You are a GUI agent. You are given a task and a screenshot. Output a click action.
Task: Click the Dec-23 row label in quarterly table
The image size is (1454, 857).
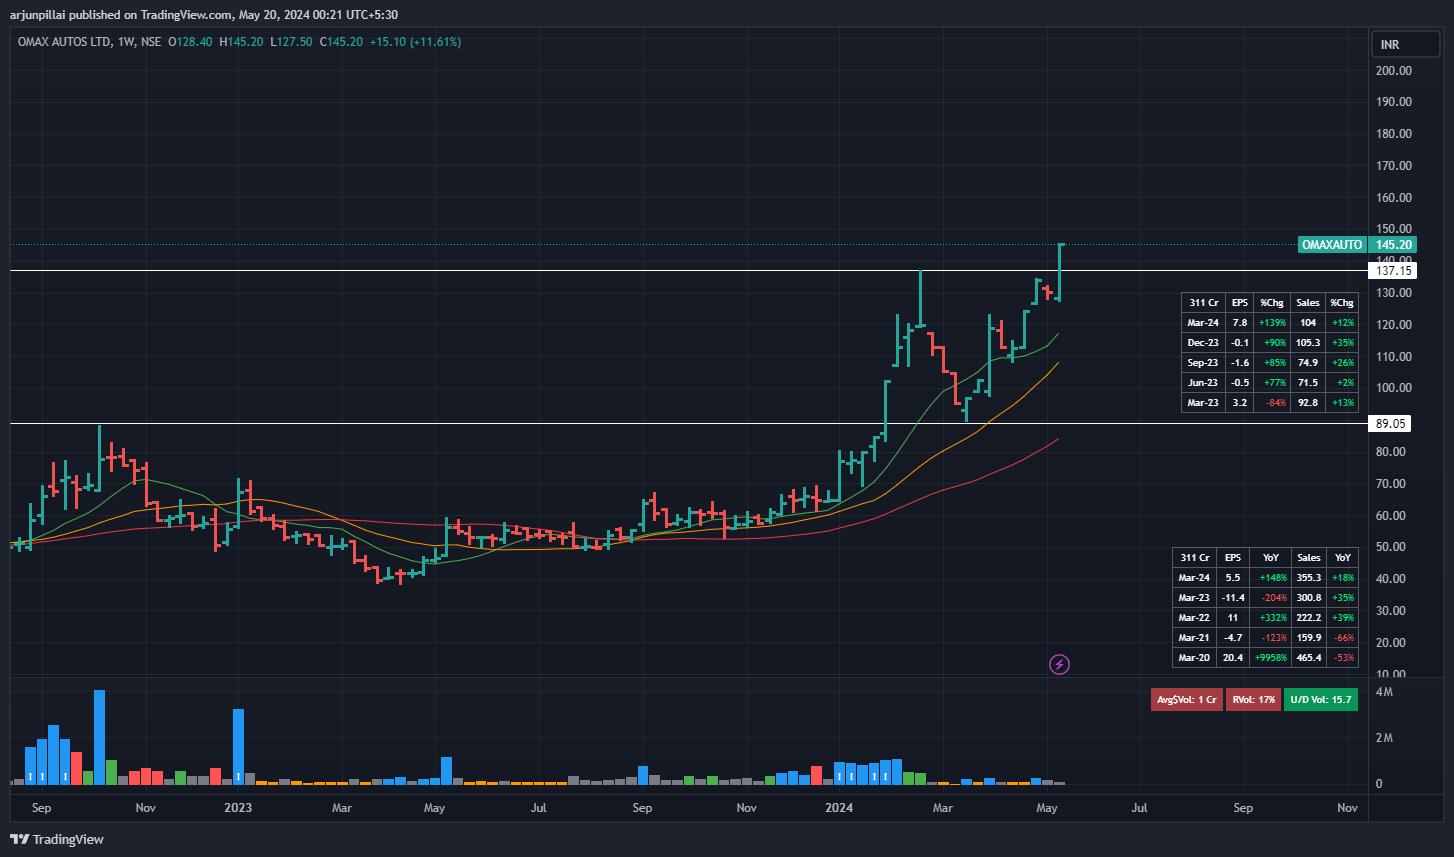point(1201,343)
